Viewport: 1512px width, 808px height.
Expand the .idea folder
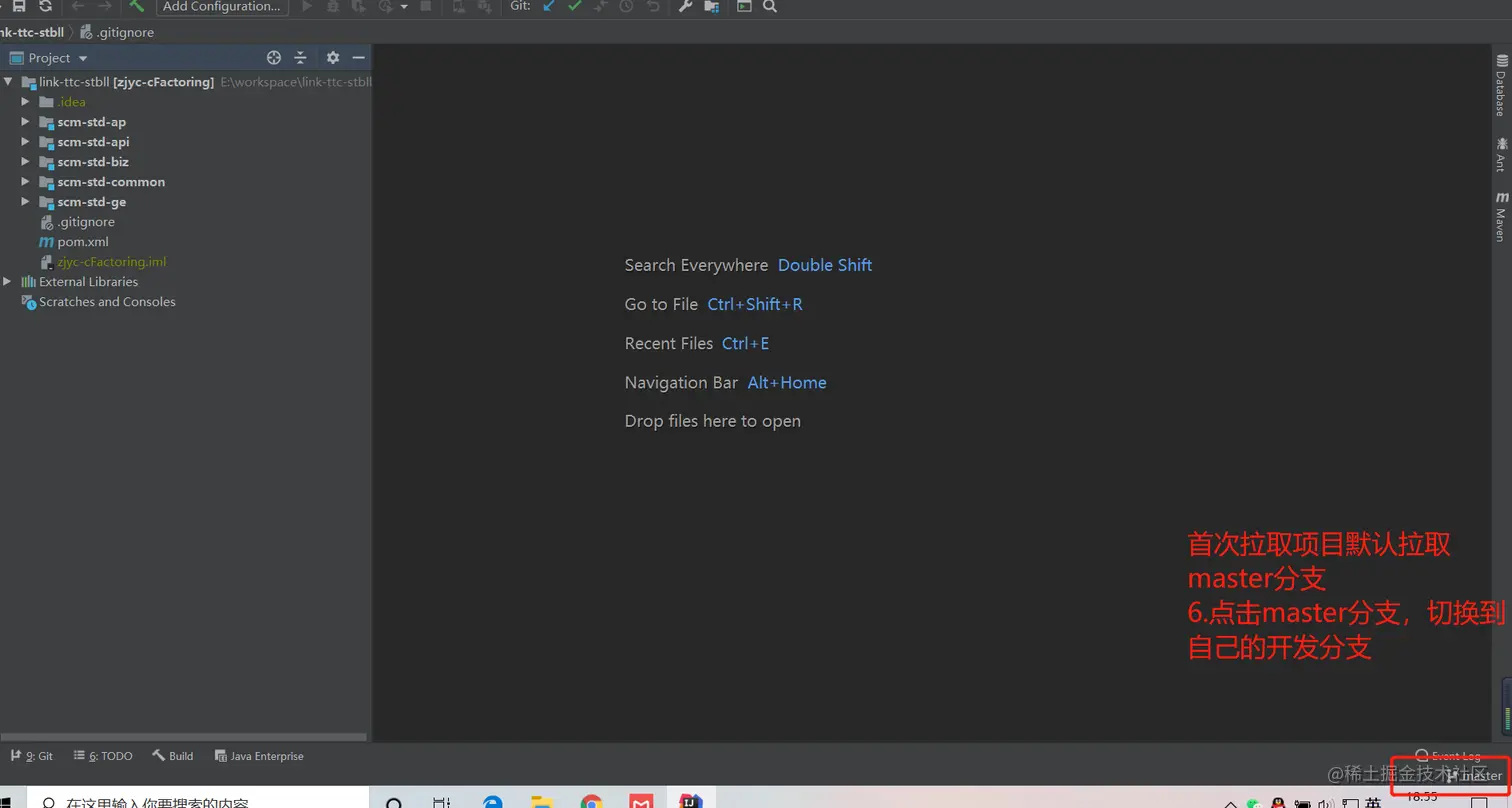tap(26, 102)
